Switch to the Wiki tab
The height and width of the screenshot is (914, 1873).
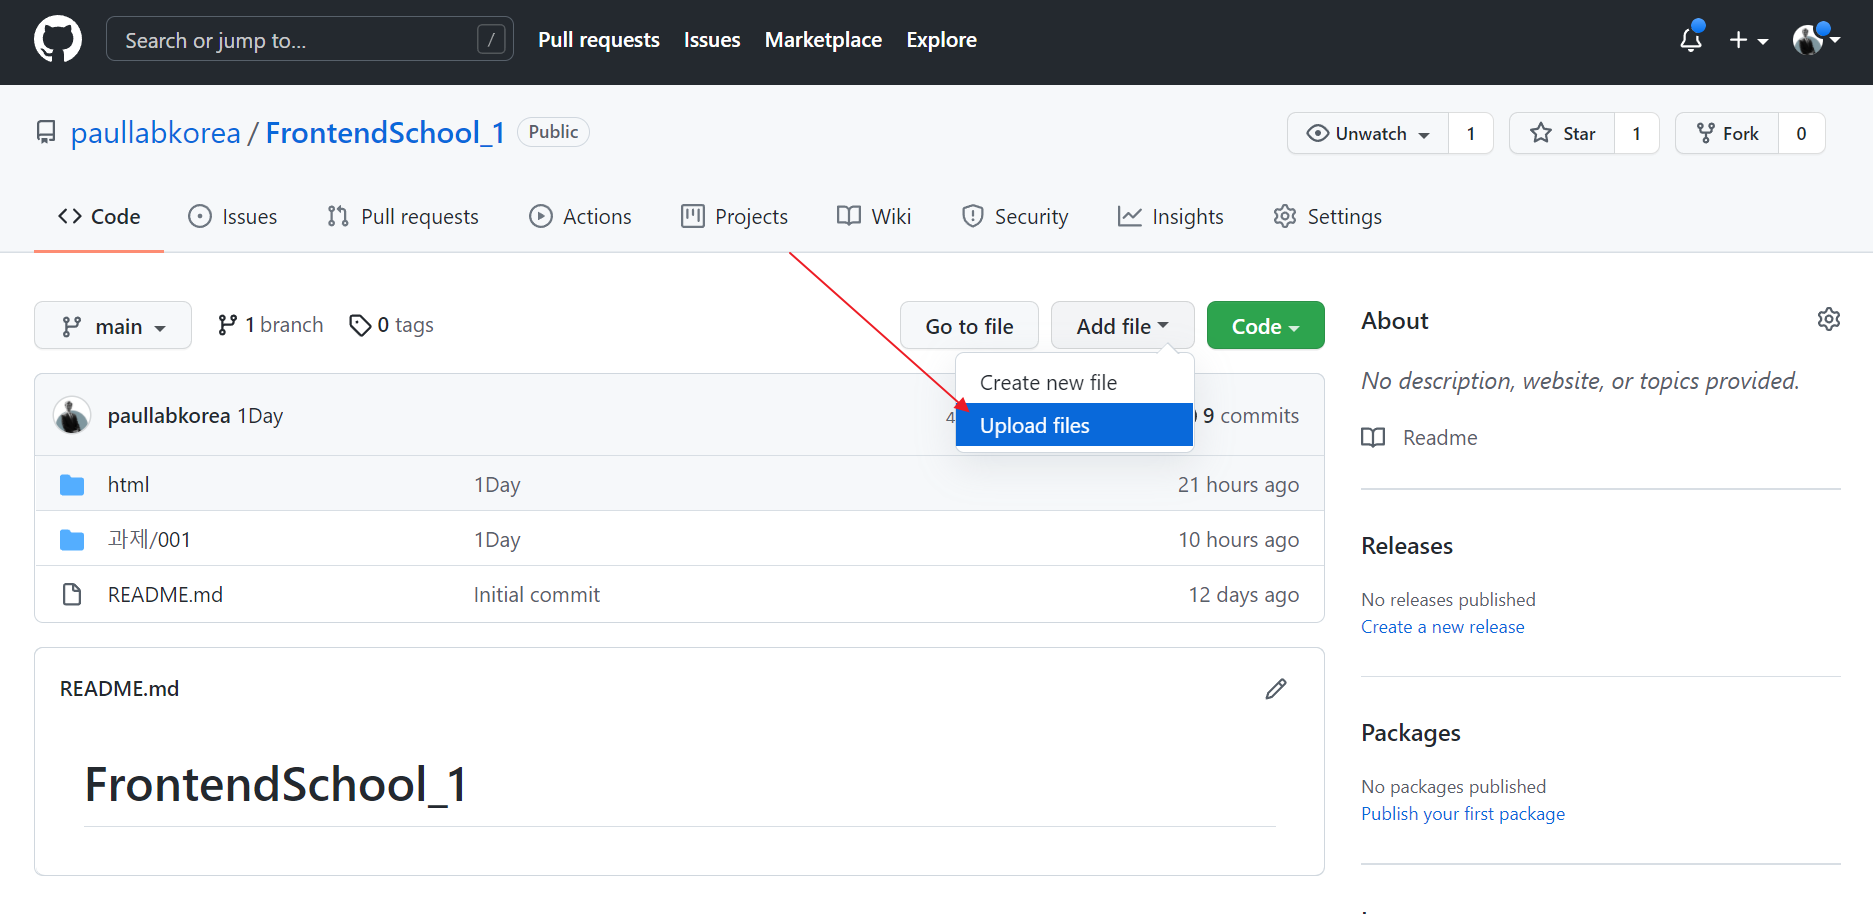[x=874, y=217]
